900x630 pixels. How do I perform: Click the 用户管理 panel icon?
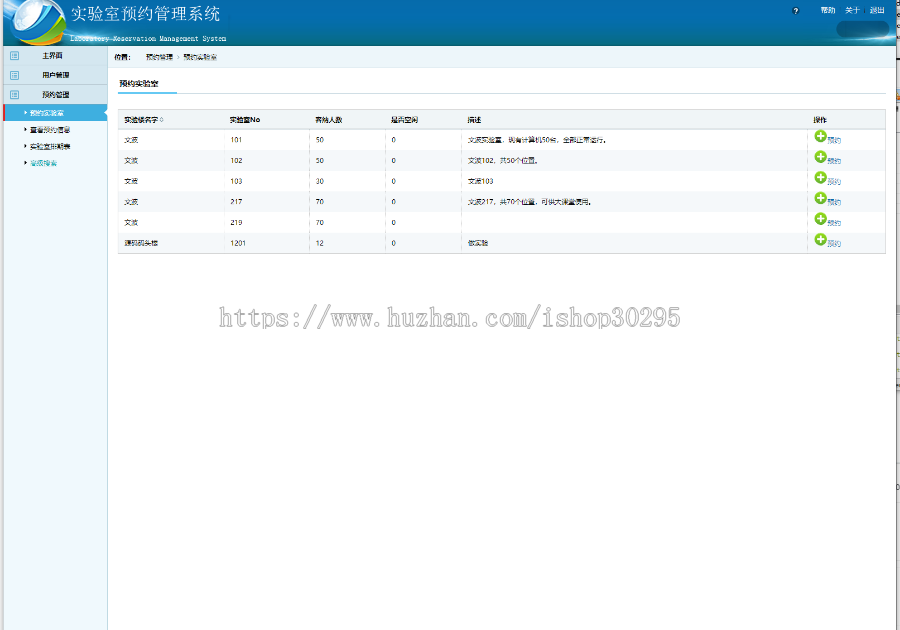13,74
